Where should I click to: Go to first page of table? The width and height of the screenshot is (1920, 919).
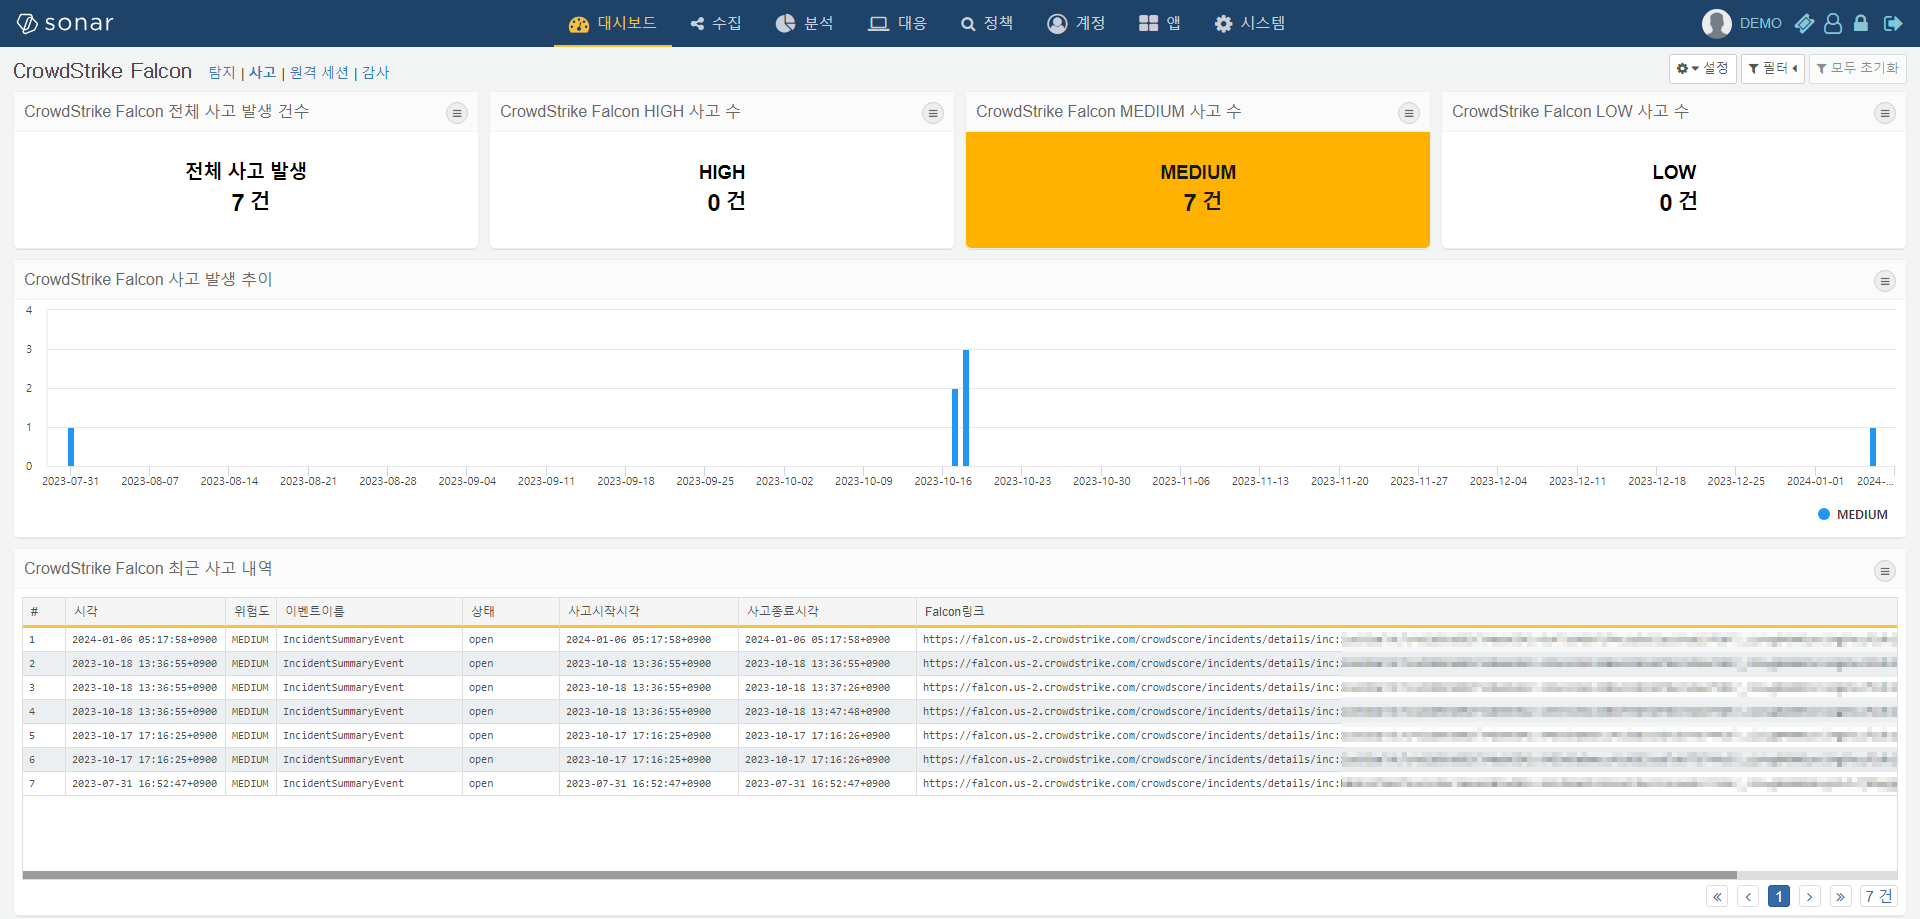point(1717,896)
